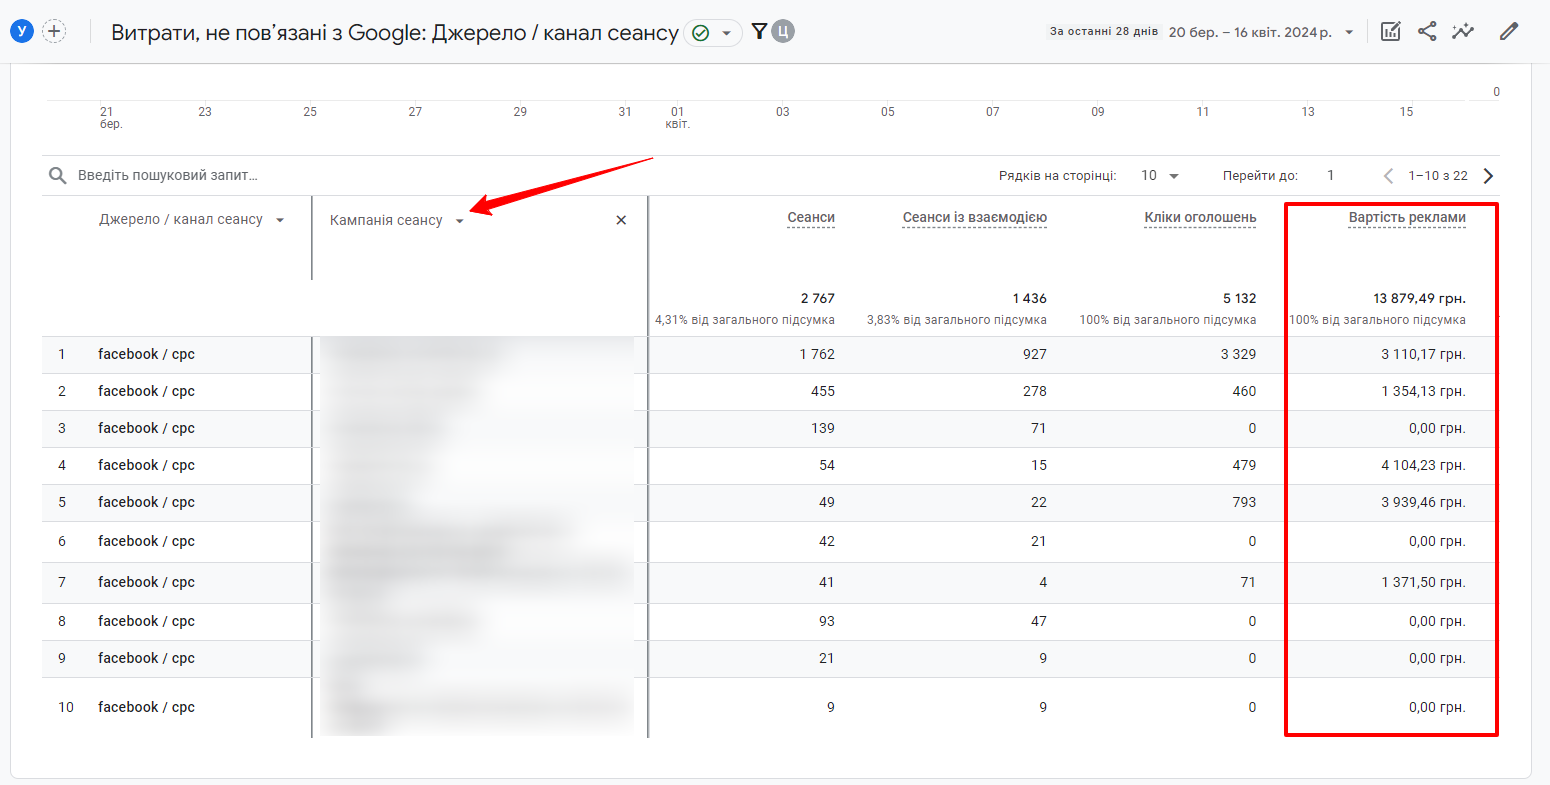1550x785 pixels.
Task: Click the grey 'Ц' badge icon
Action: [x=783, y=32]
